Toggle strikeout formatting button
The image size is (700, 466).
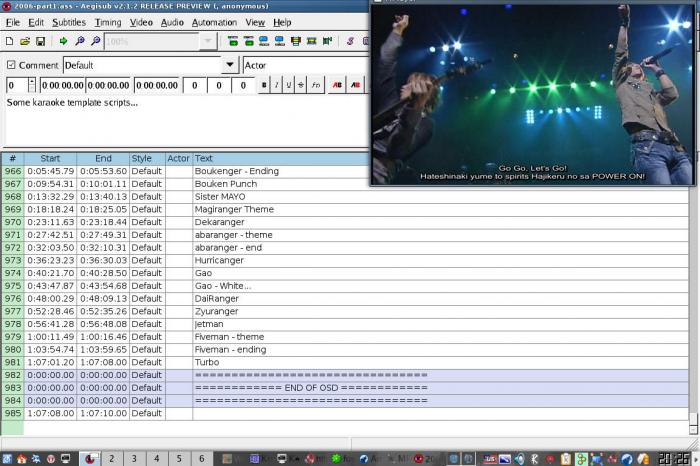coord(300,85)
